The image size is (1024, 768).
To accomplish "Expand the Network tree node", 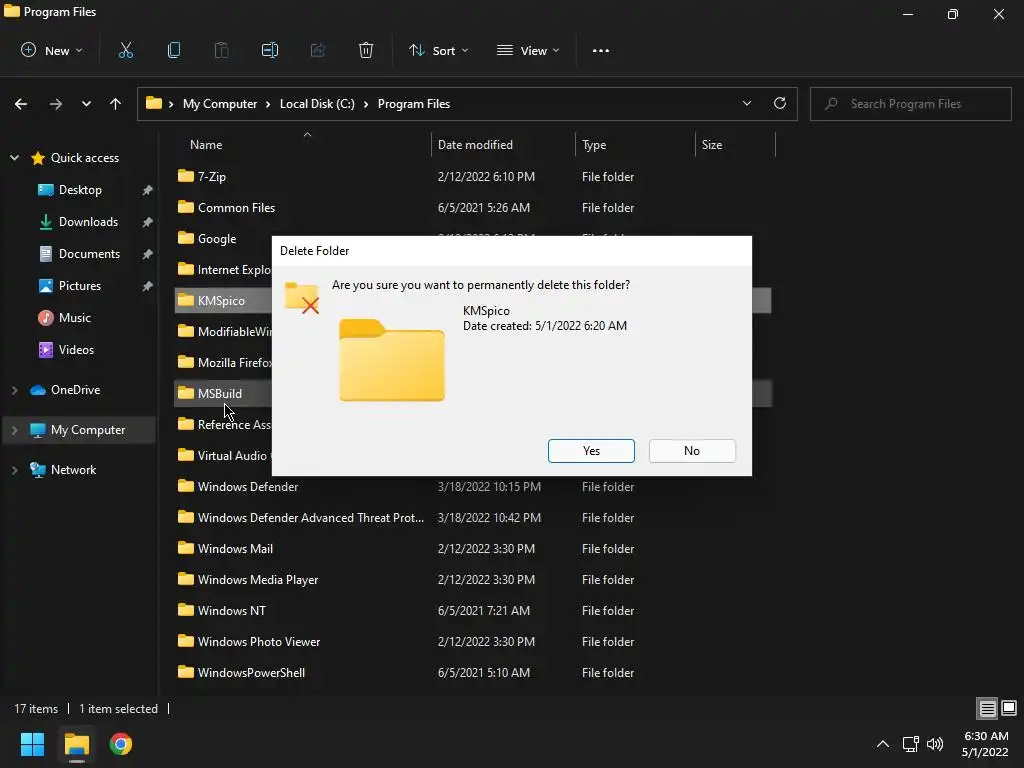I will (14, 470).
